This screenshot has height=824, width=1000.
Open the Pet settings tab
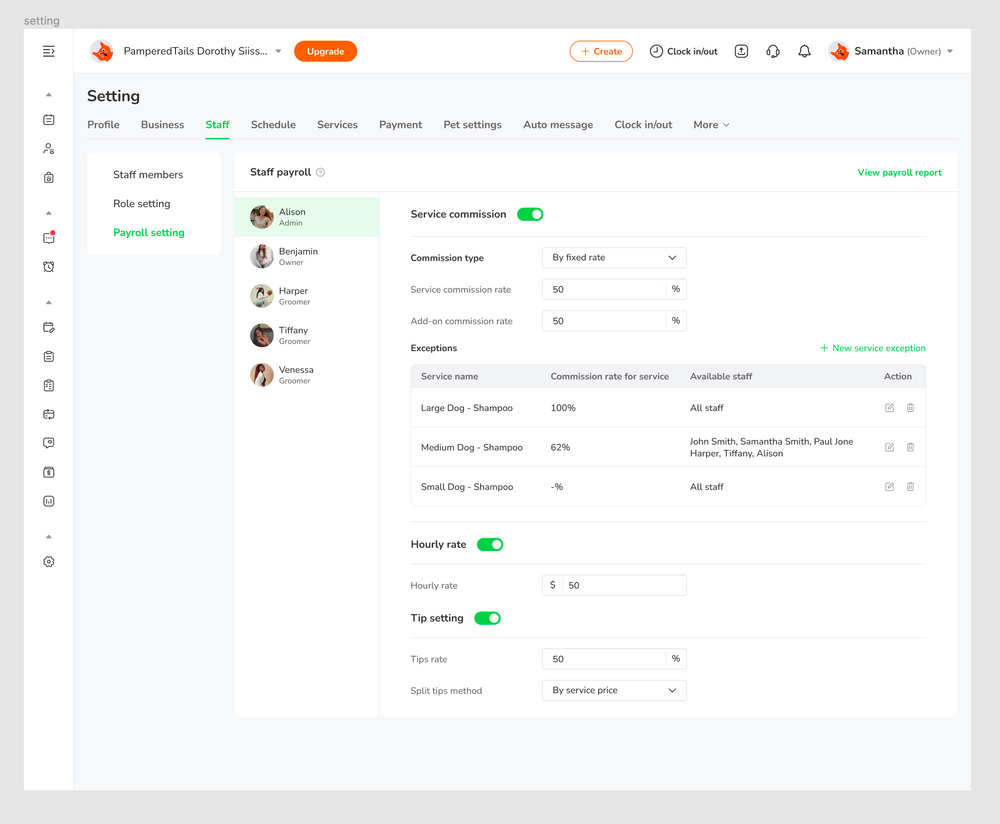point(472,124)
